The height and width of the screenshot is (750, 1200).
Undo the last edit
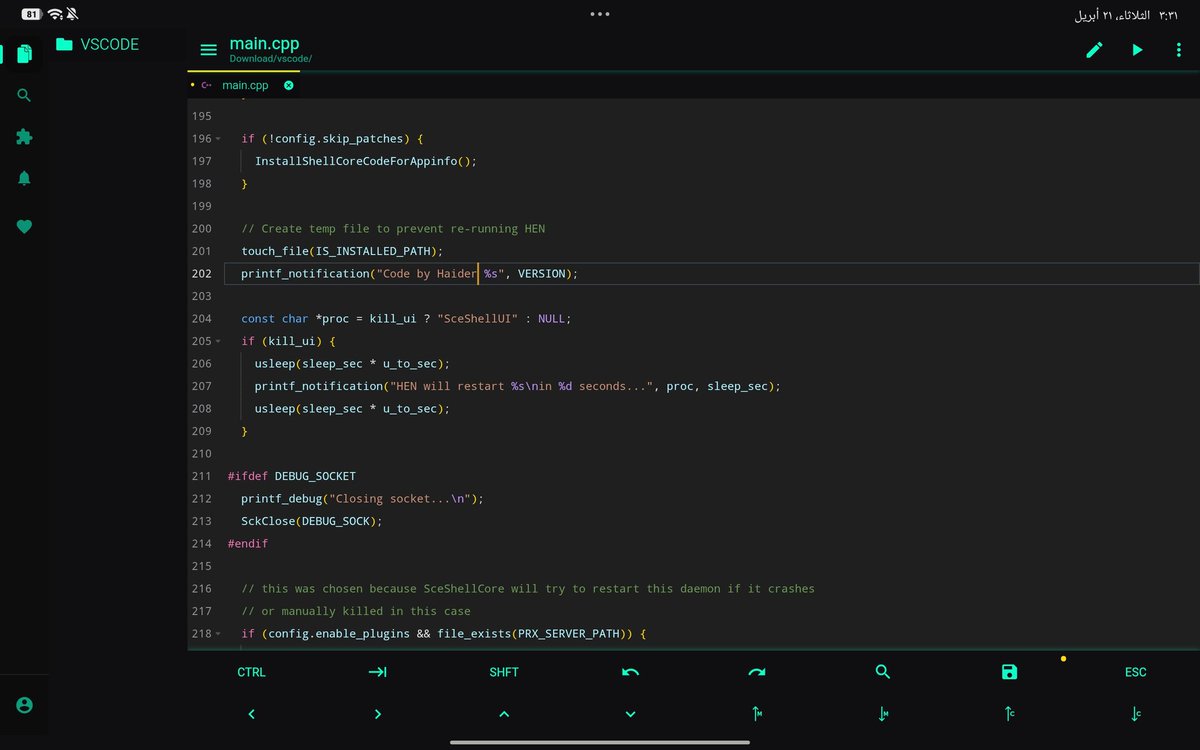pyautogui.click(x=630, y=672)
